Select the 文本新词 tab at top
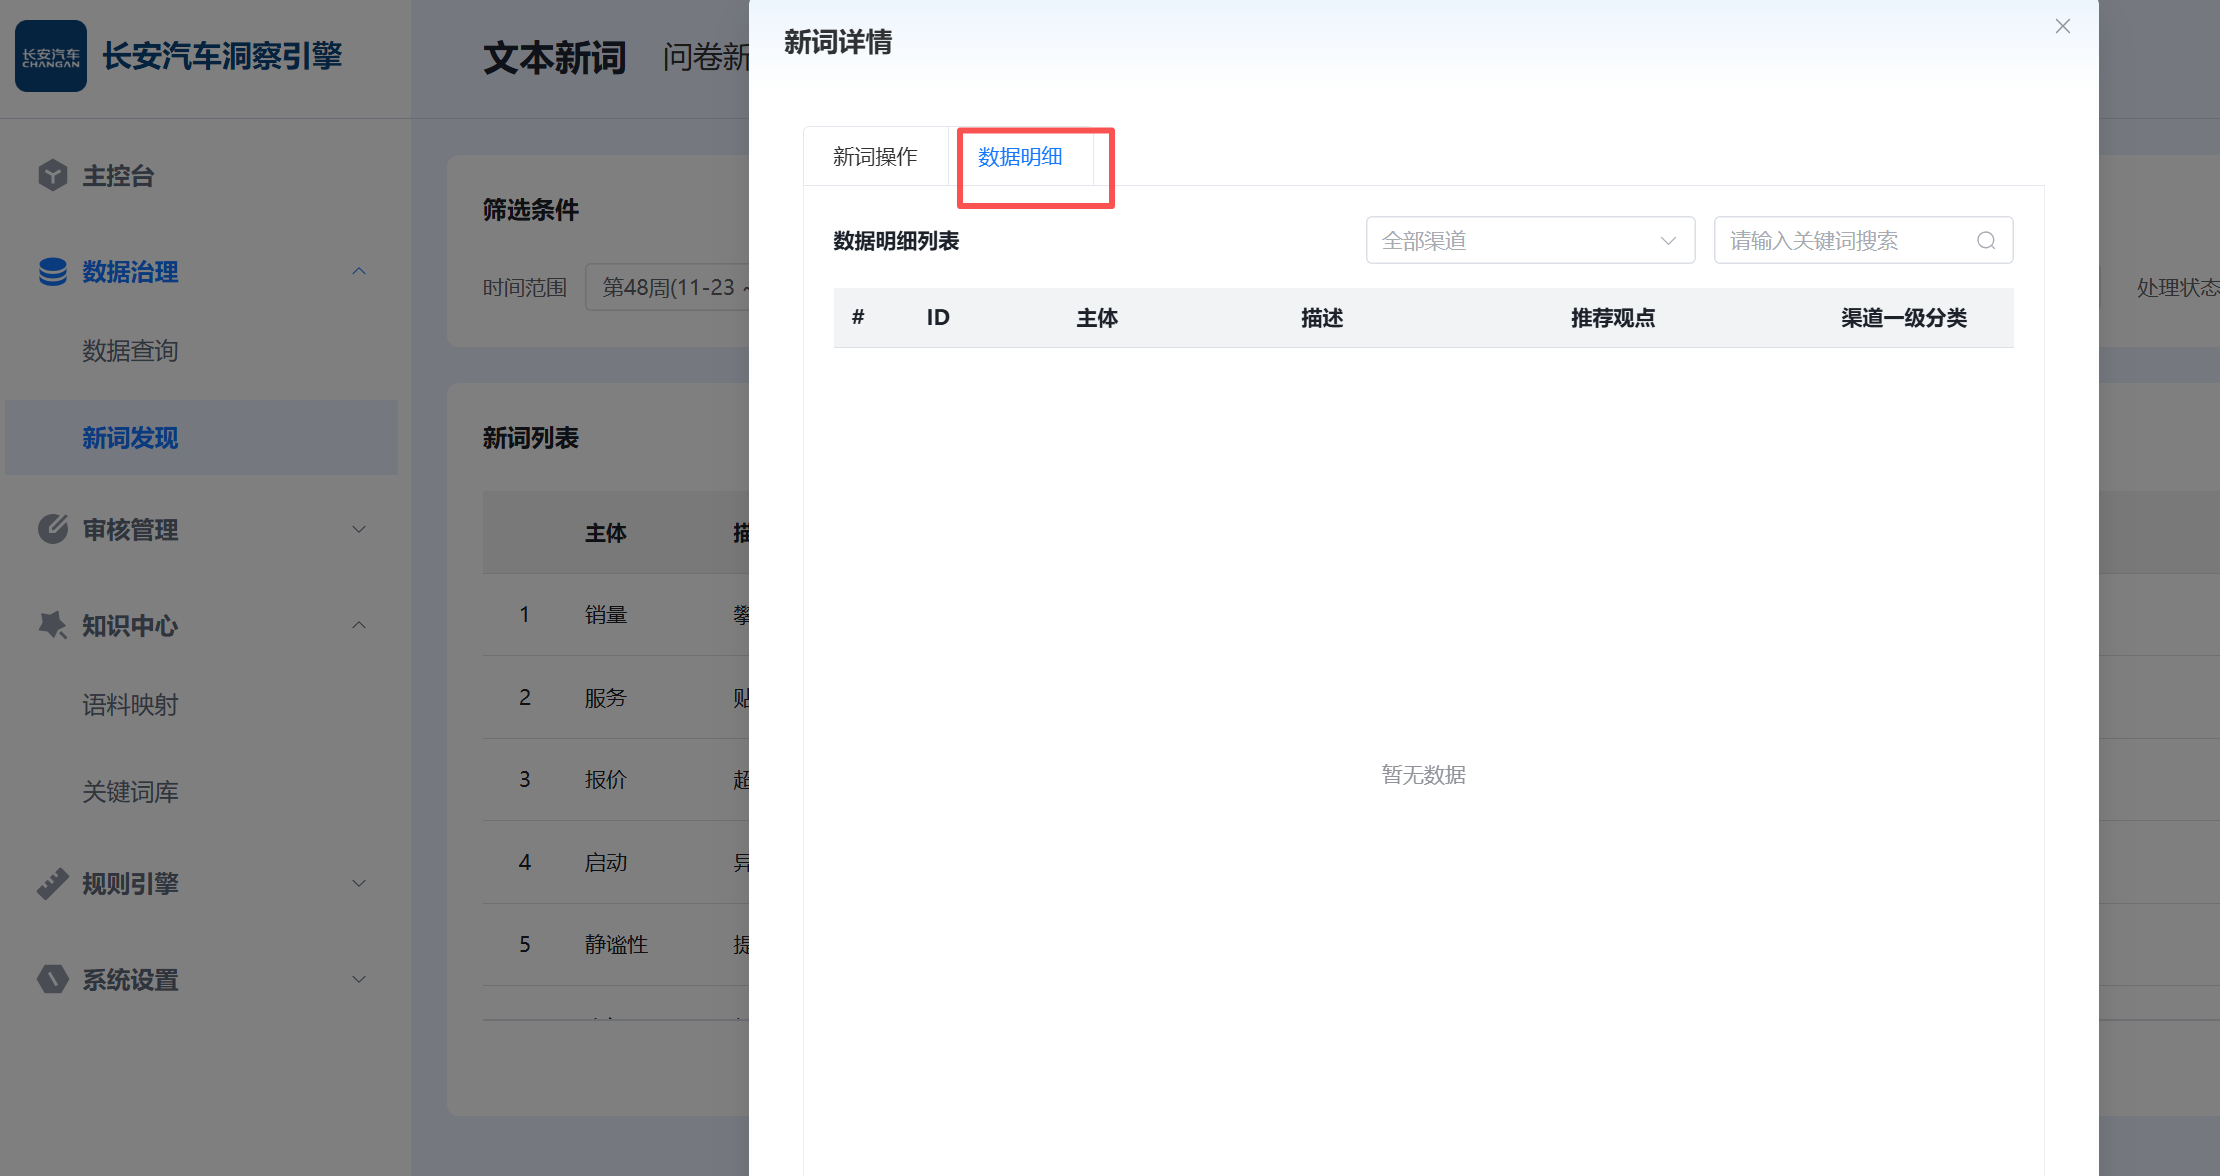The height and width of the screenshot is (1176, 2220). coord(554,57)
